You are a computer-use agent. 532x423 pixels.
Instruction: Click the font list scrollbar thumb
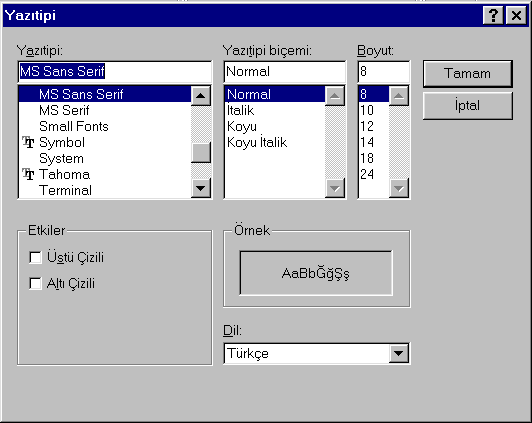point(201,153)
